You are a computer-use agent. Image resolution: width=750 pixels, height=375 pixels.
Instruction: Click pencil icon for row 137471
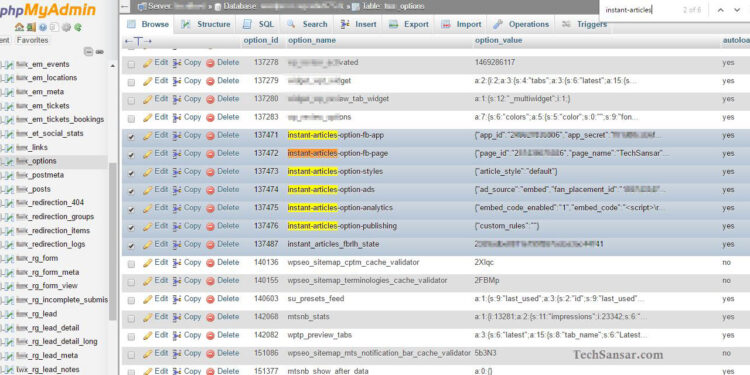coord(148,135)
